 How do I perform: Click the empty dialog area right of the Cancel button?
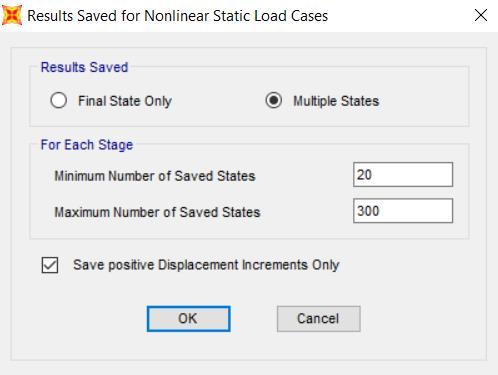422,319
